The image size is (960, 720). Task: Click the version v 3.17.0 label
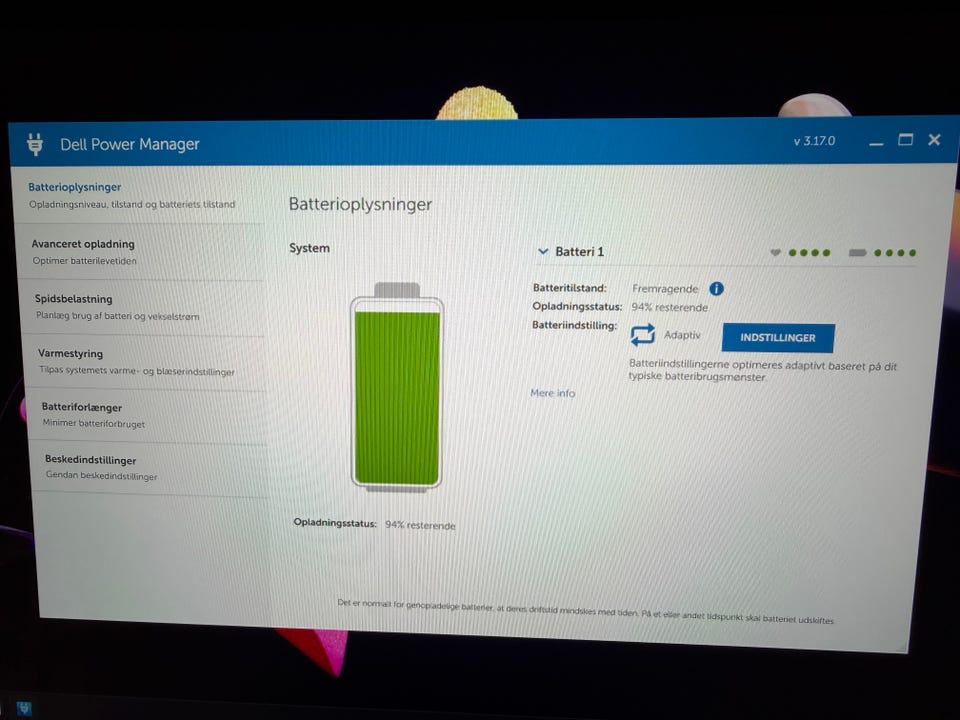coord(814,141)
